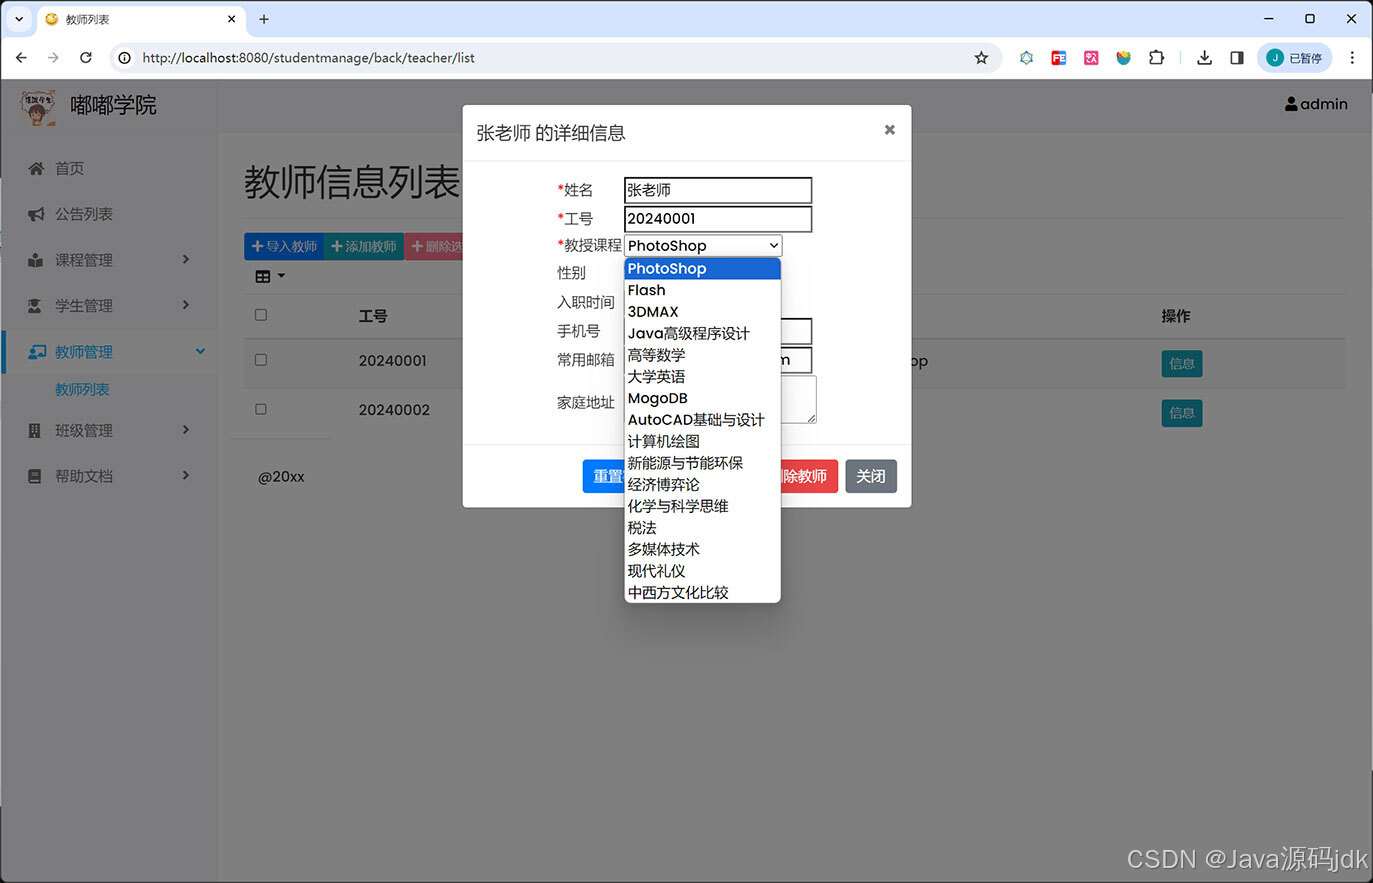Choose Java高级程序设计 course option

pos(702,334)
